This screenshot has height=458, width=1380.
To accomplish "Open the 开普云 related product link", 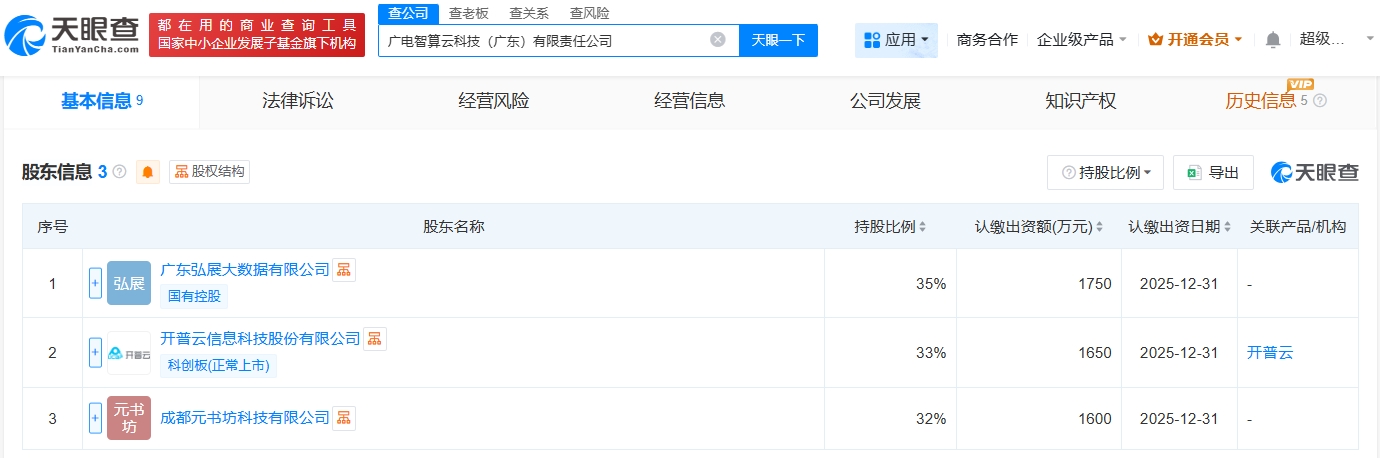I will (1269, 353).
